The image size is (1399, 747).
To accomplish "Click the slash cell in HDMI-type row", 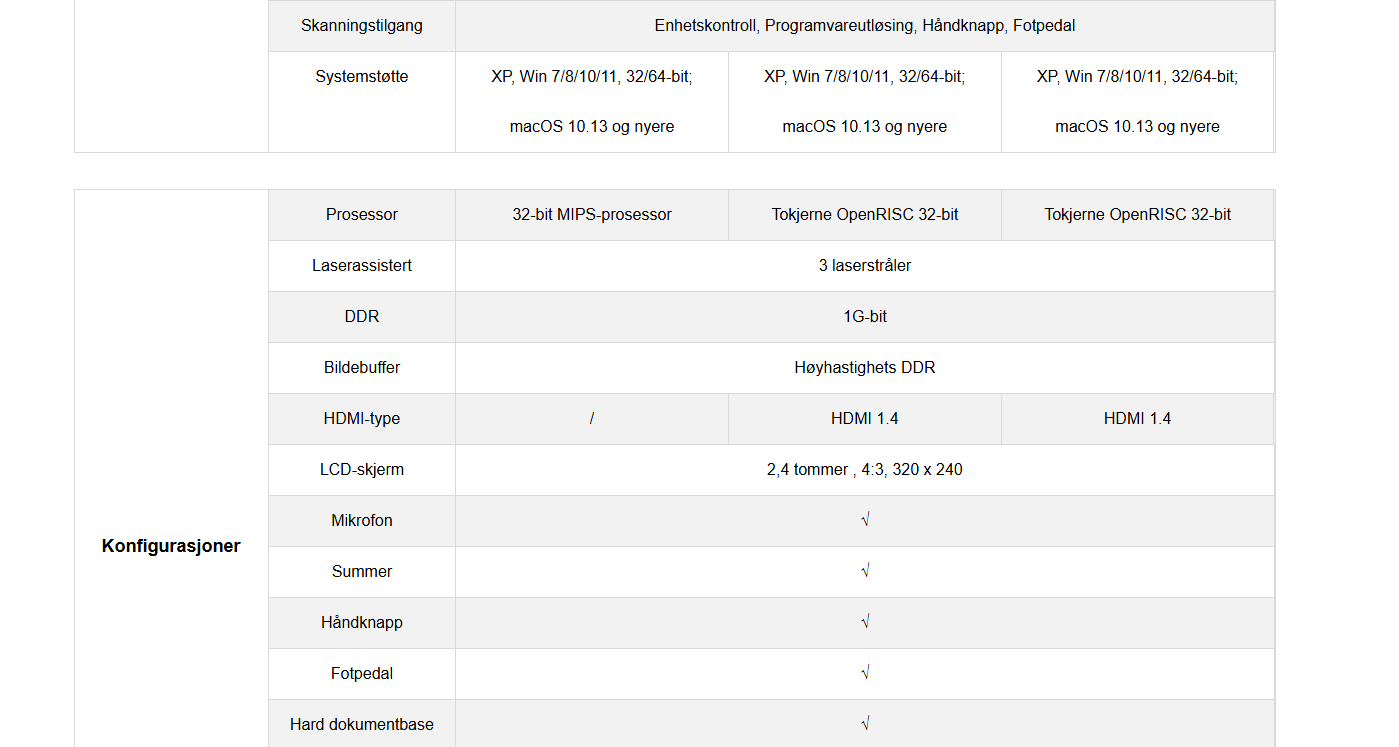I will [592, 418].
